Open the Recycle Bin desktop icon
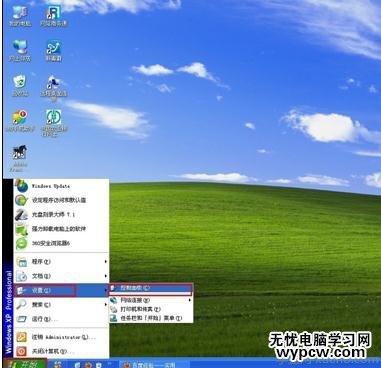The image size is (381, 368). tap(19, 85)
